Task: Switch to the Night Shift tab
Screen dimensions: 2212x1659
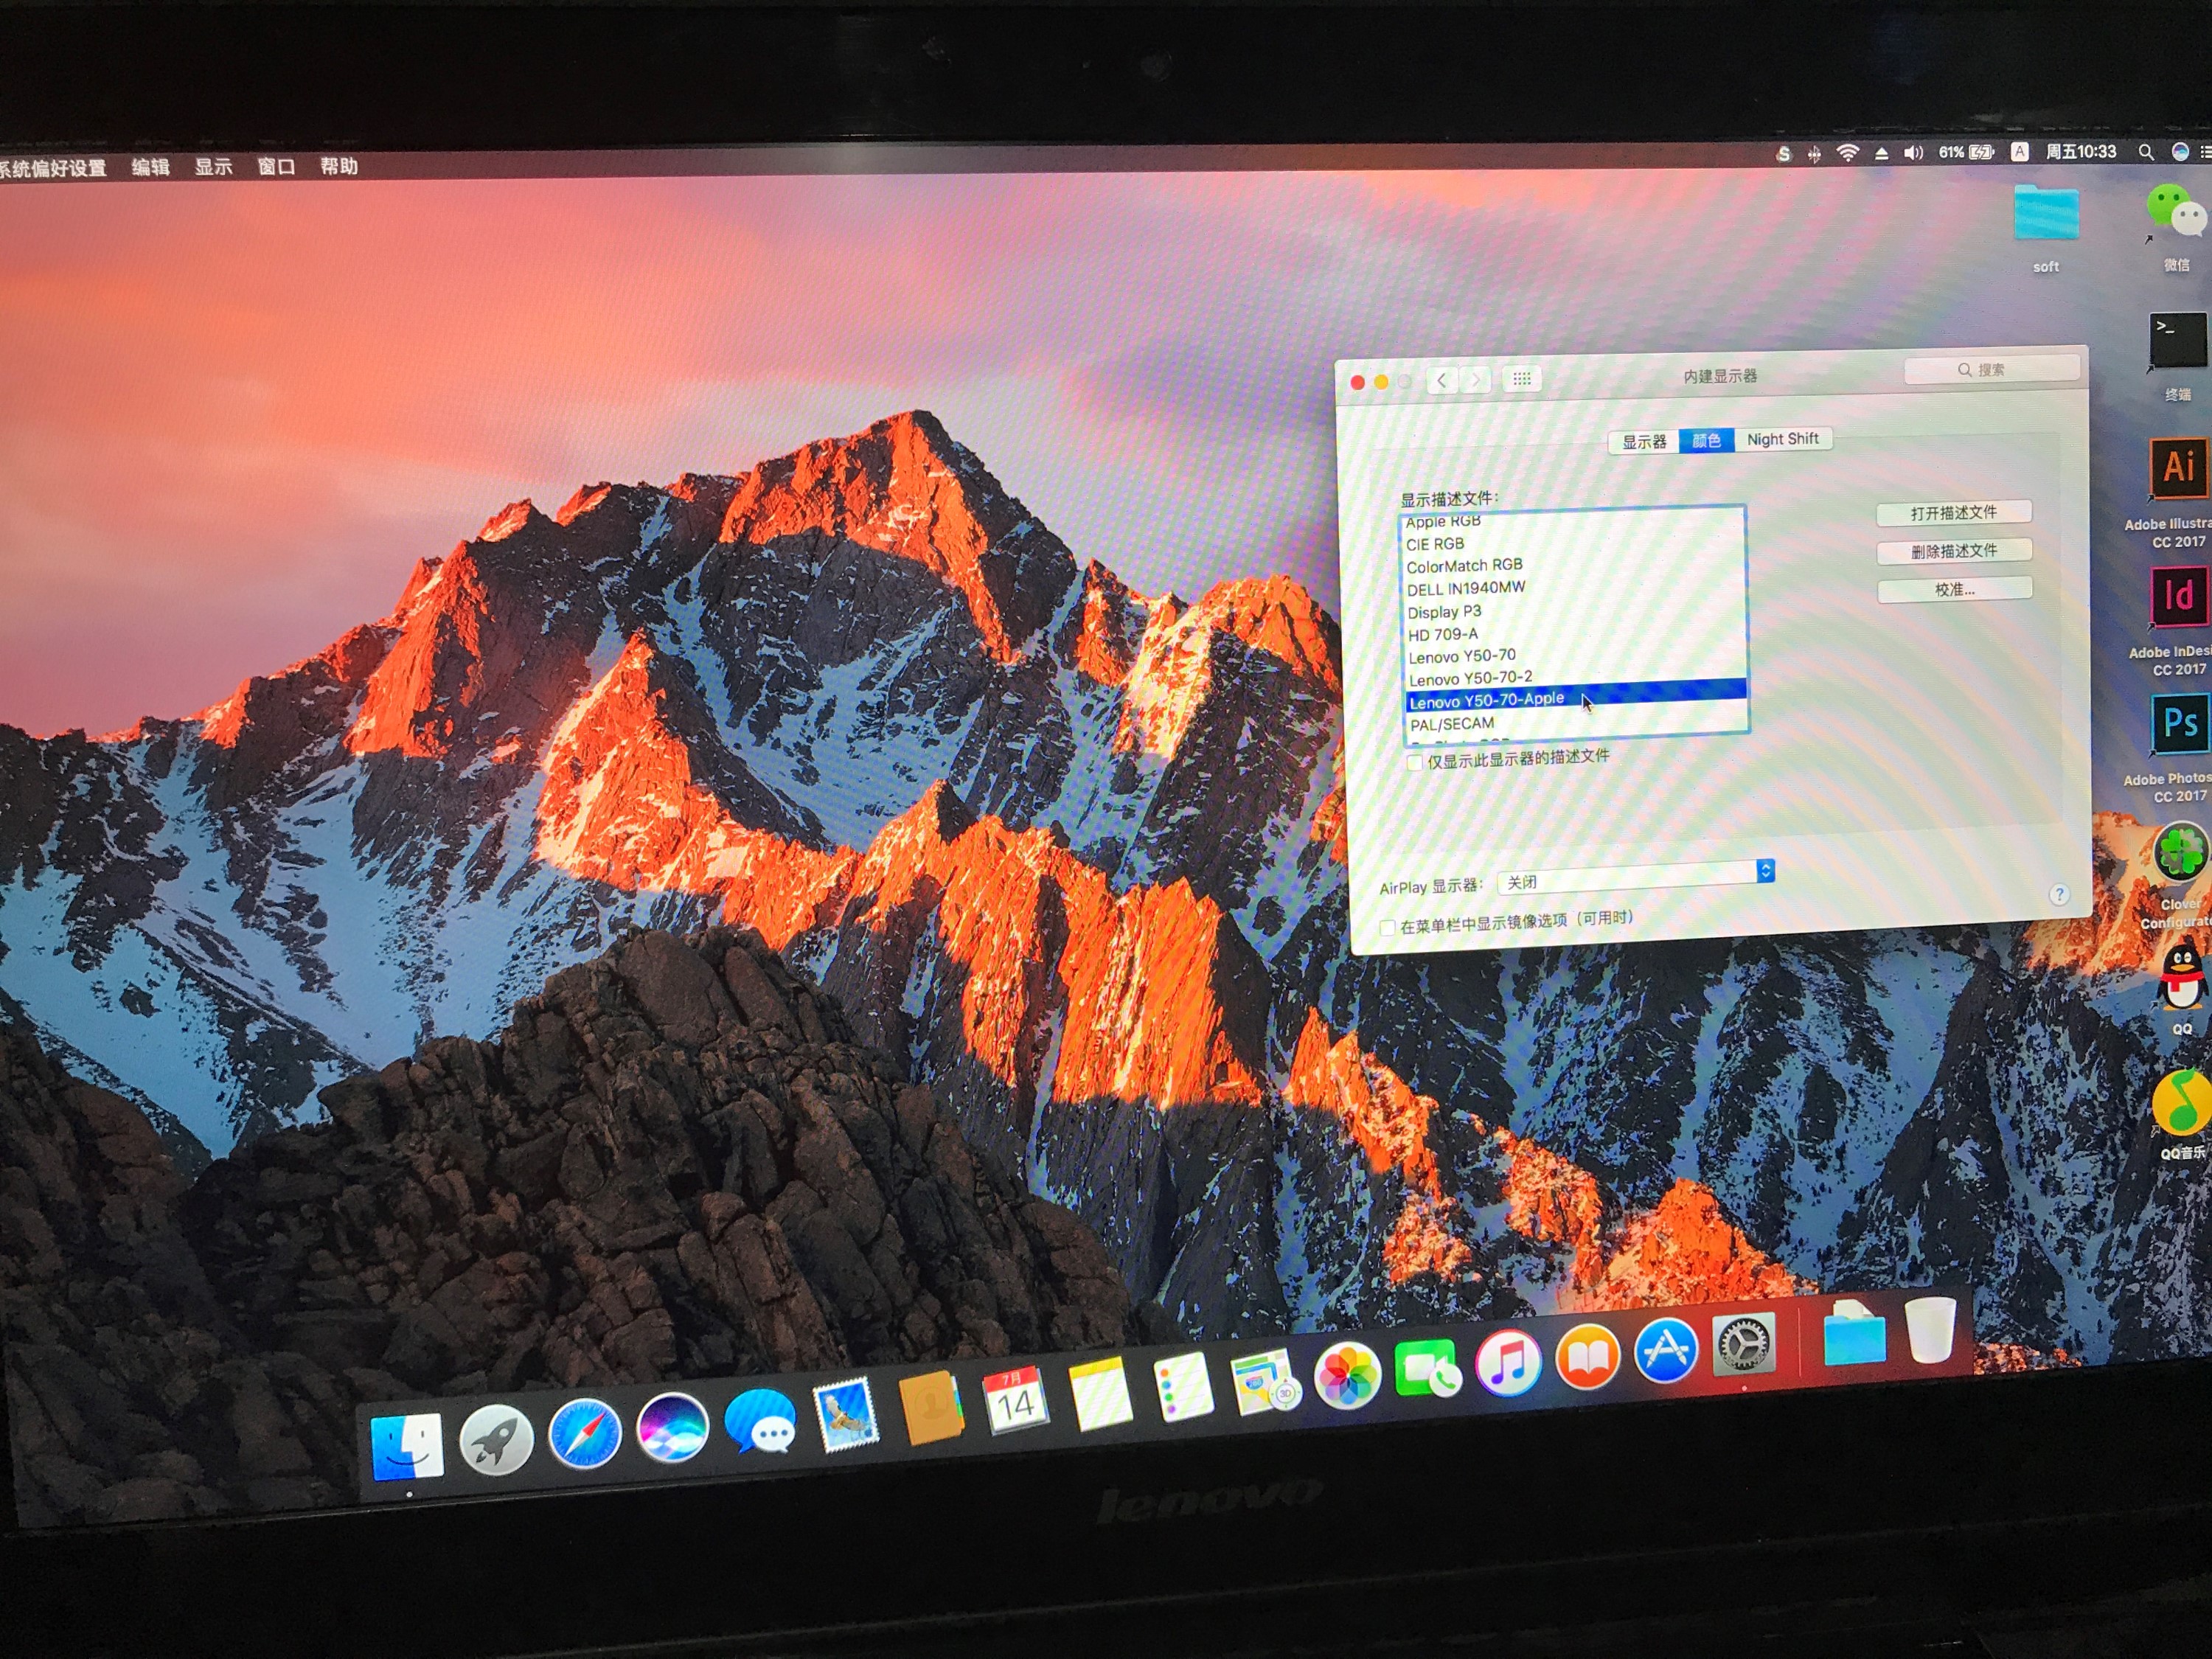Action: [1782, 439]
